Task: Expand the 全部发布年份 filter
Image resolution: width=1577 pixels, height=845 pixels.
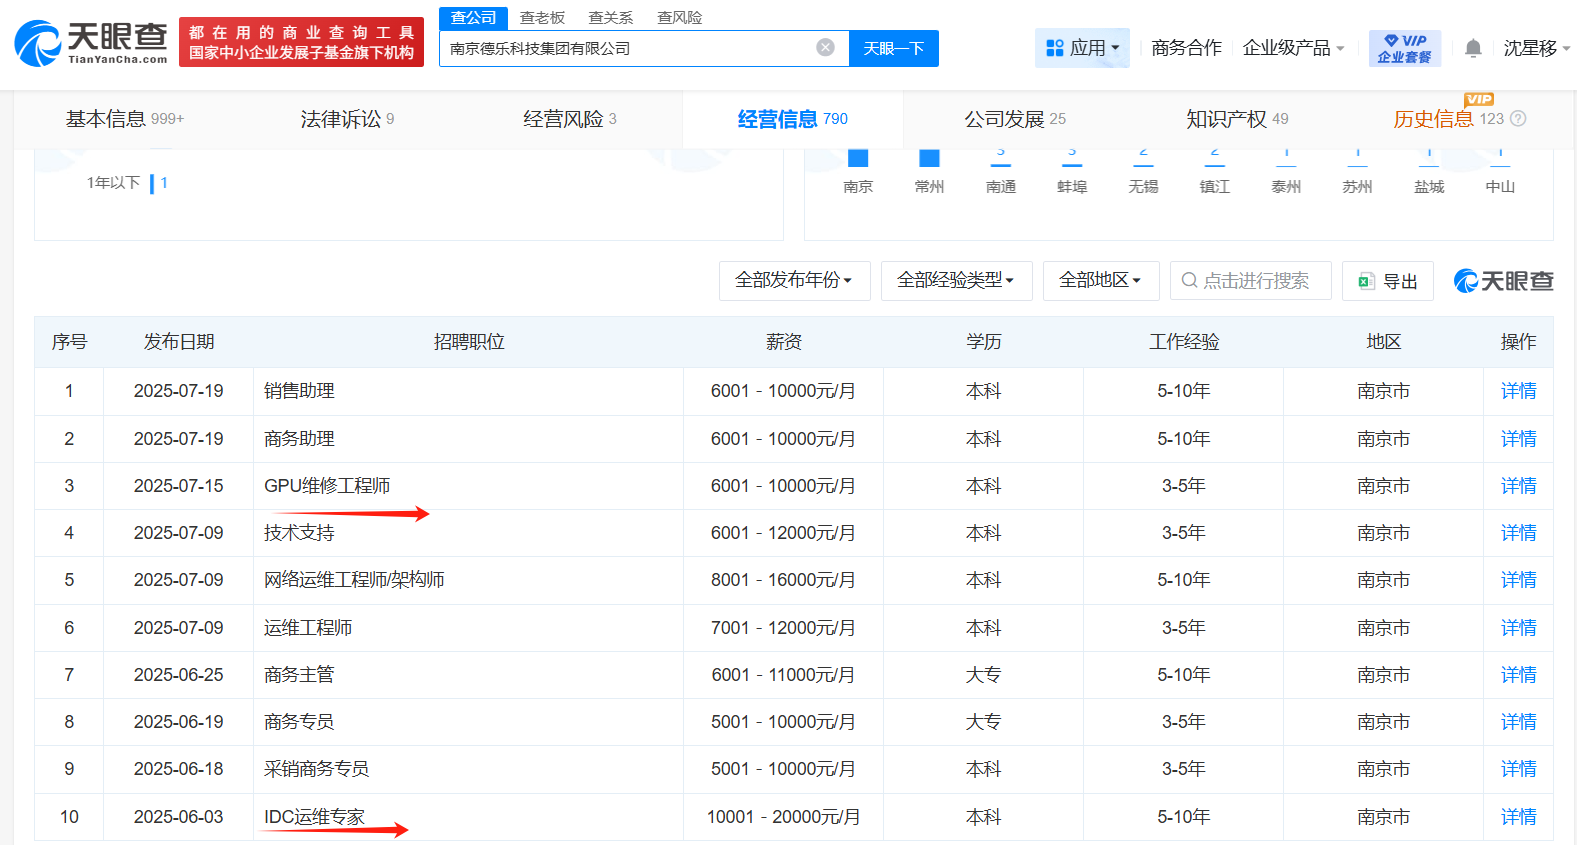Action: (794, 281)
